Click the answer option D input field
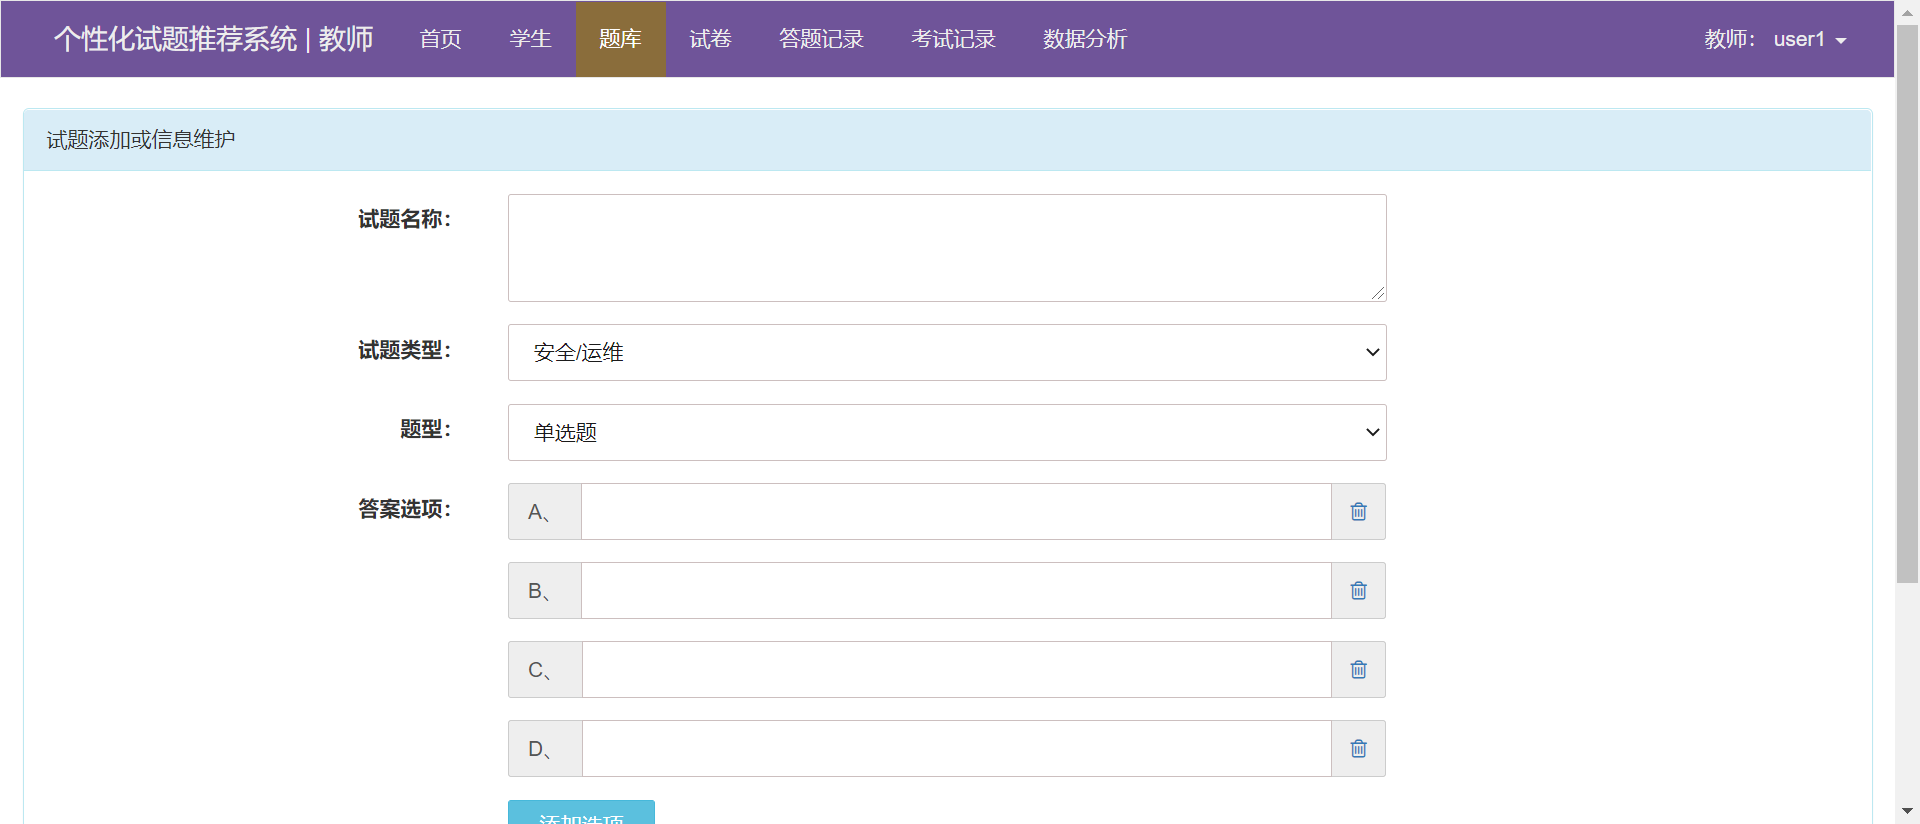Screen dimensions: 1920x824 click(x=956, y=749)
